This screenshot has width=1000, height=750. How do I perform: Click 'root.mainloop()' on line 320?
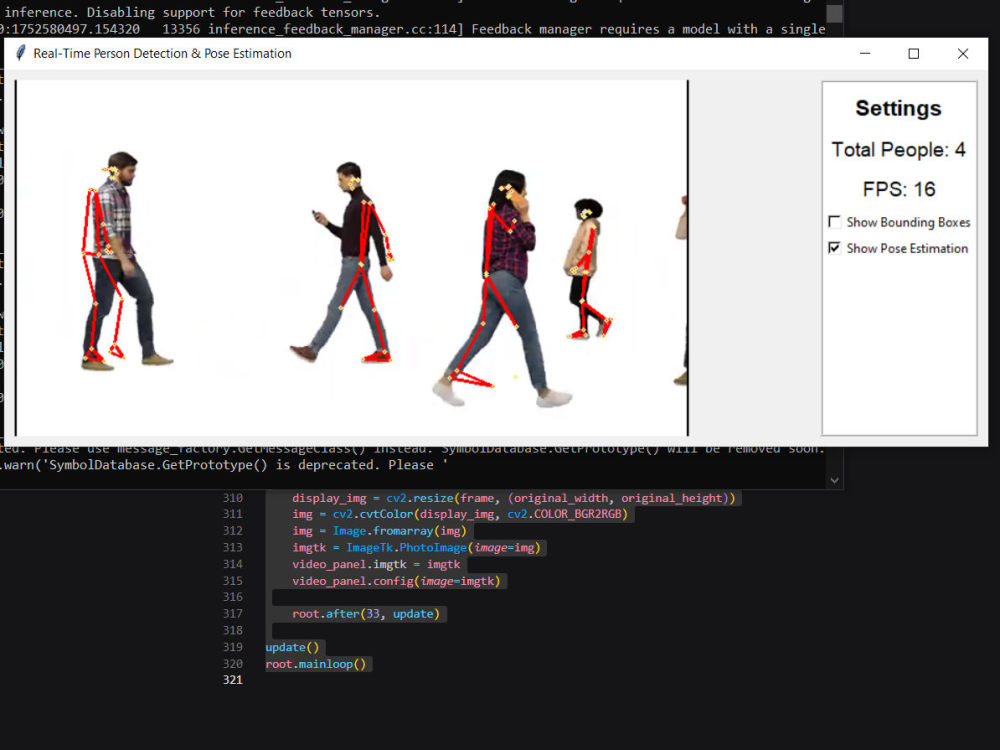coord(316,664)
